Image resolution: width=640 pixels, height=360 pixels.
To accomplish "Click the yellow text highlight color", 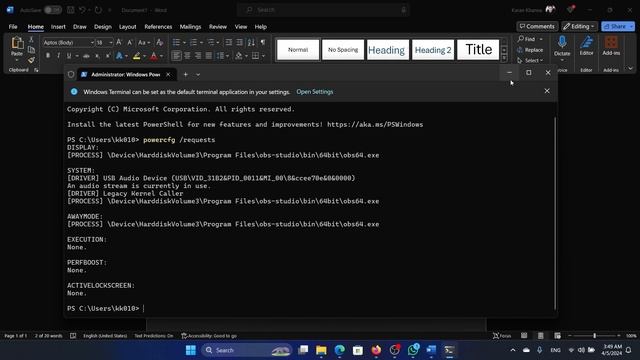I will pyautogui.click(x=136, y=56).
